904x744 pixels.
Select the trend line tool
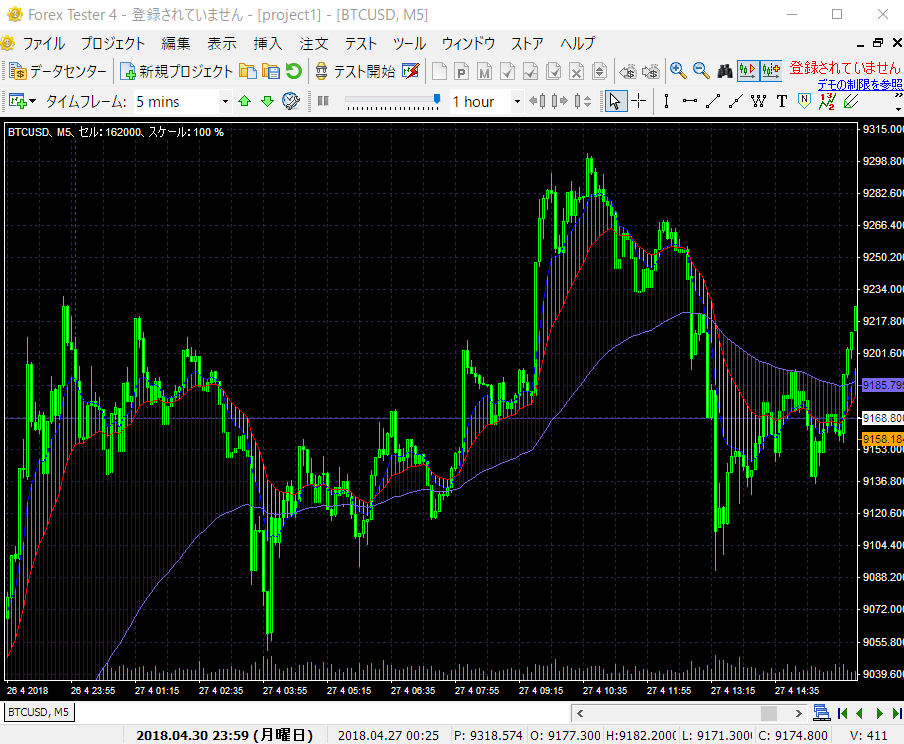point(713,102)
